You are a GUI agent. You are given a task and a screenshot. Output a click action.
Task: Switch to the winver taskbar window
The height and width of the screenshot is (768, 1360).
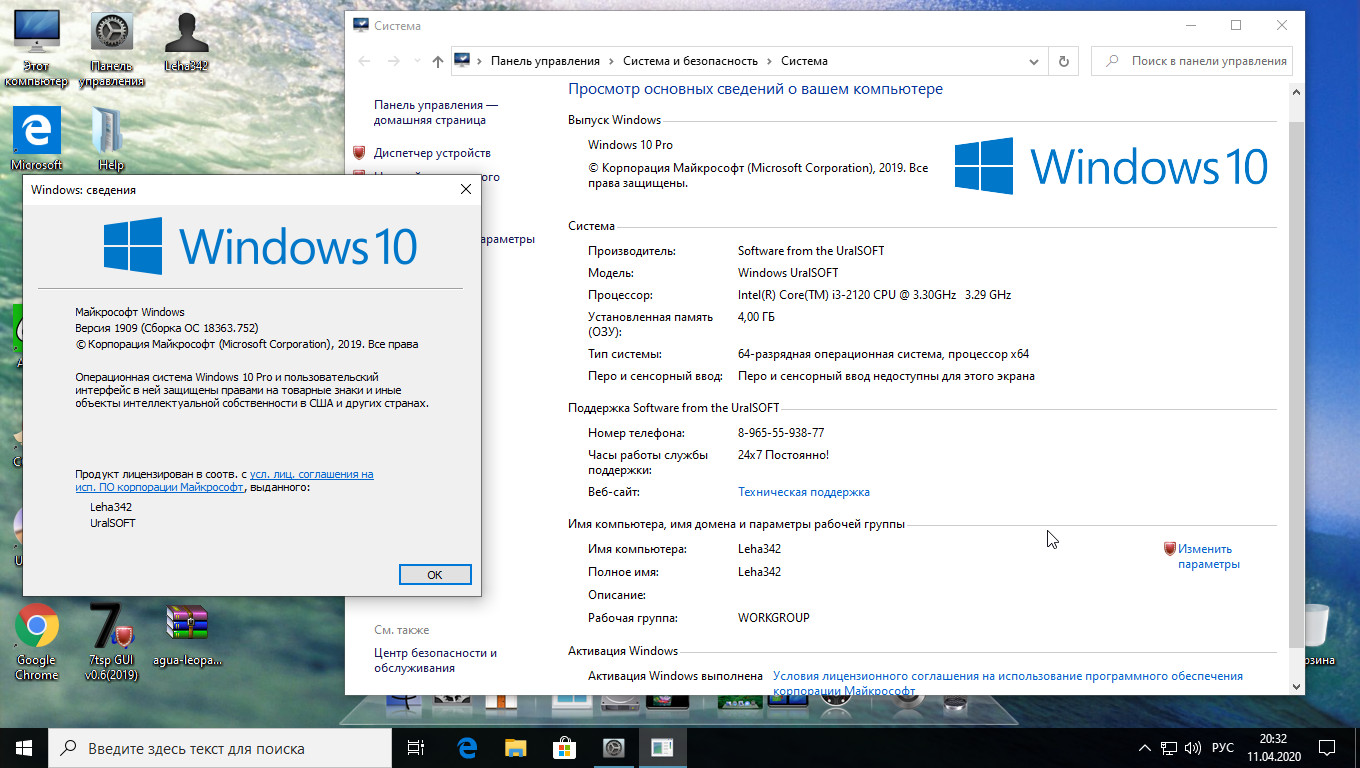(x=662, y=747)
